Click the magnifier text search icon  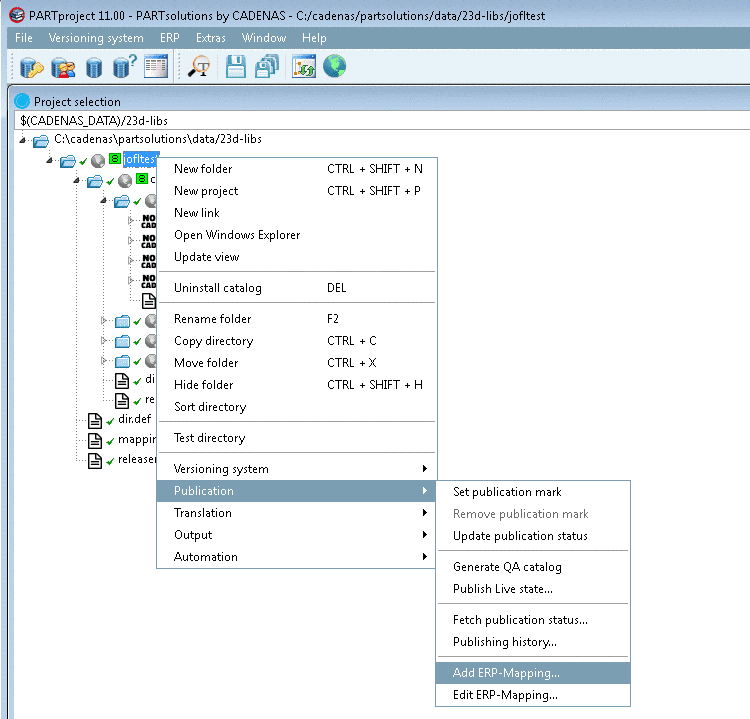[198, 67]
